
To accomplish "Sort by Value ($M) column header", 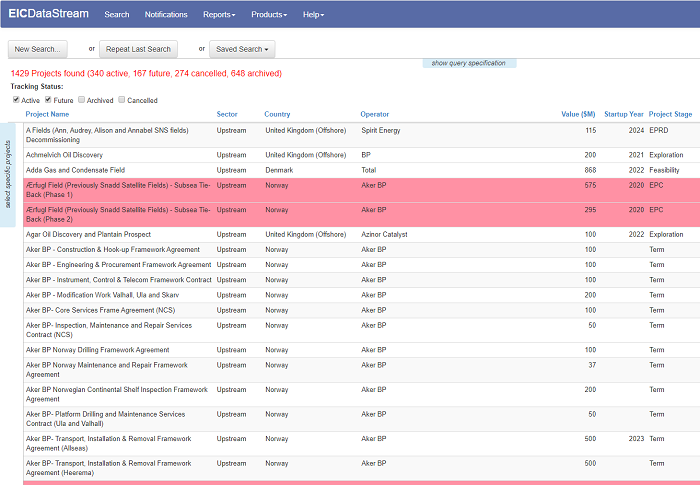I will [578, 114].
